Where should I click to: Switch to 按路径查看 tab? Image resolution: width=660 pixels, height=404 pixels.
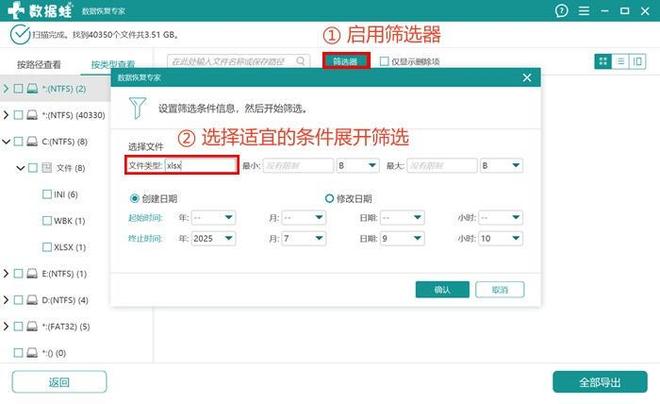(x=39, y=64)
